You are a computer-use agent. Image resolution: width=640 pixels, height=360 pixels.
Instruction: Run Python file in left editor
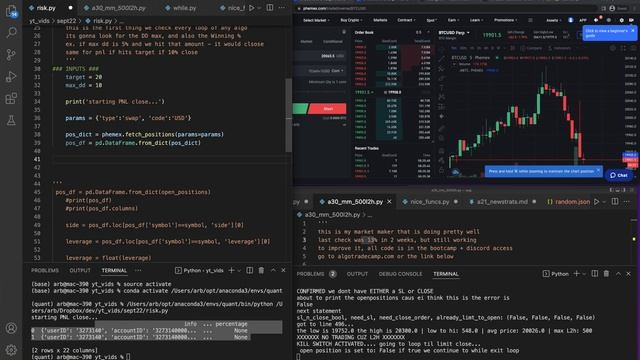click(x=251, y=8)
